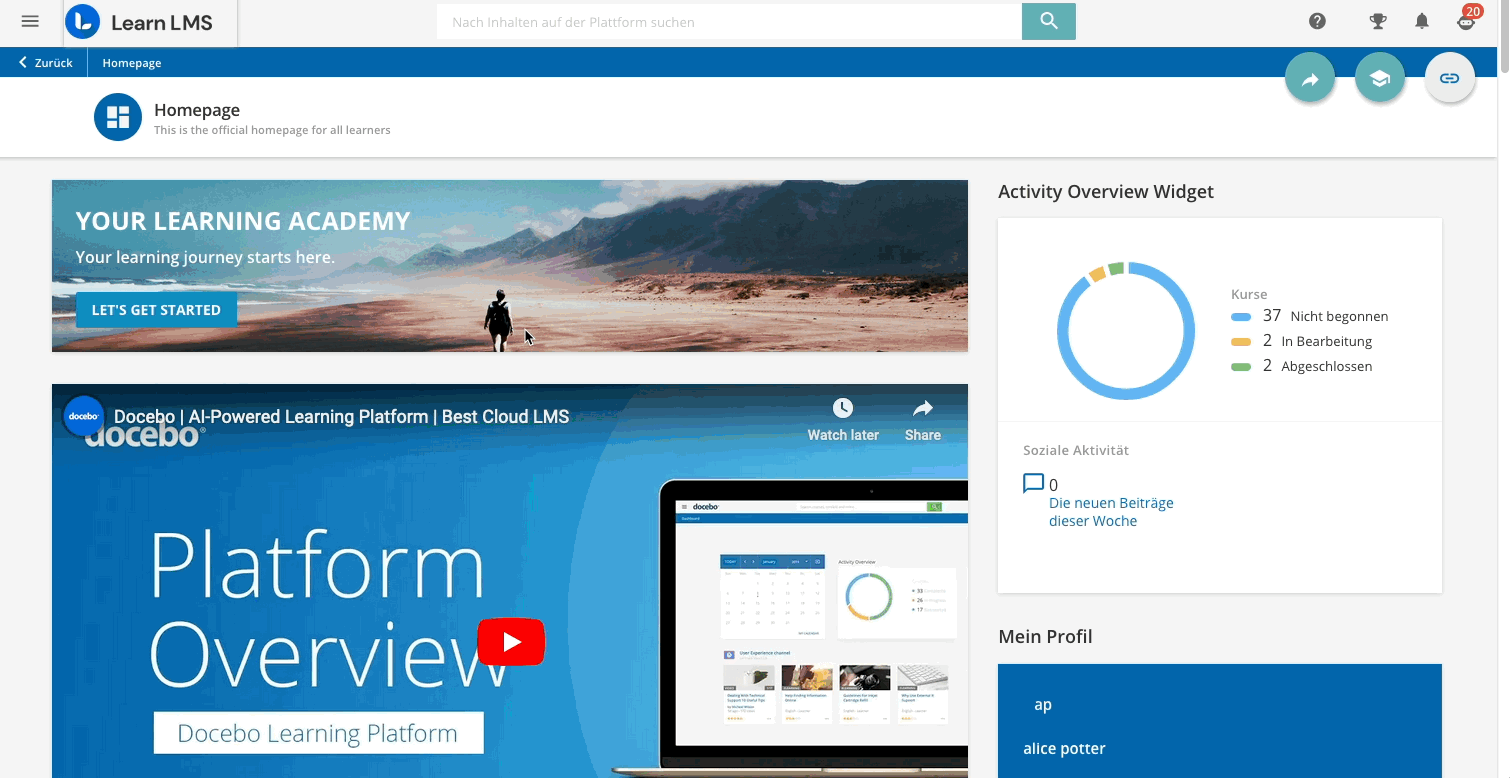
Task: Click the 'Mein Profil' heading
Action: [x=1045, y=637]
